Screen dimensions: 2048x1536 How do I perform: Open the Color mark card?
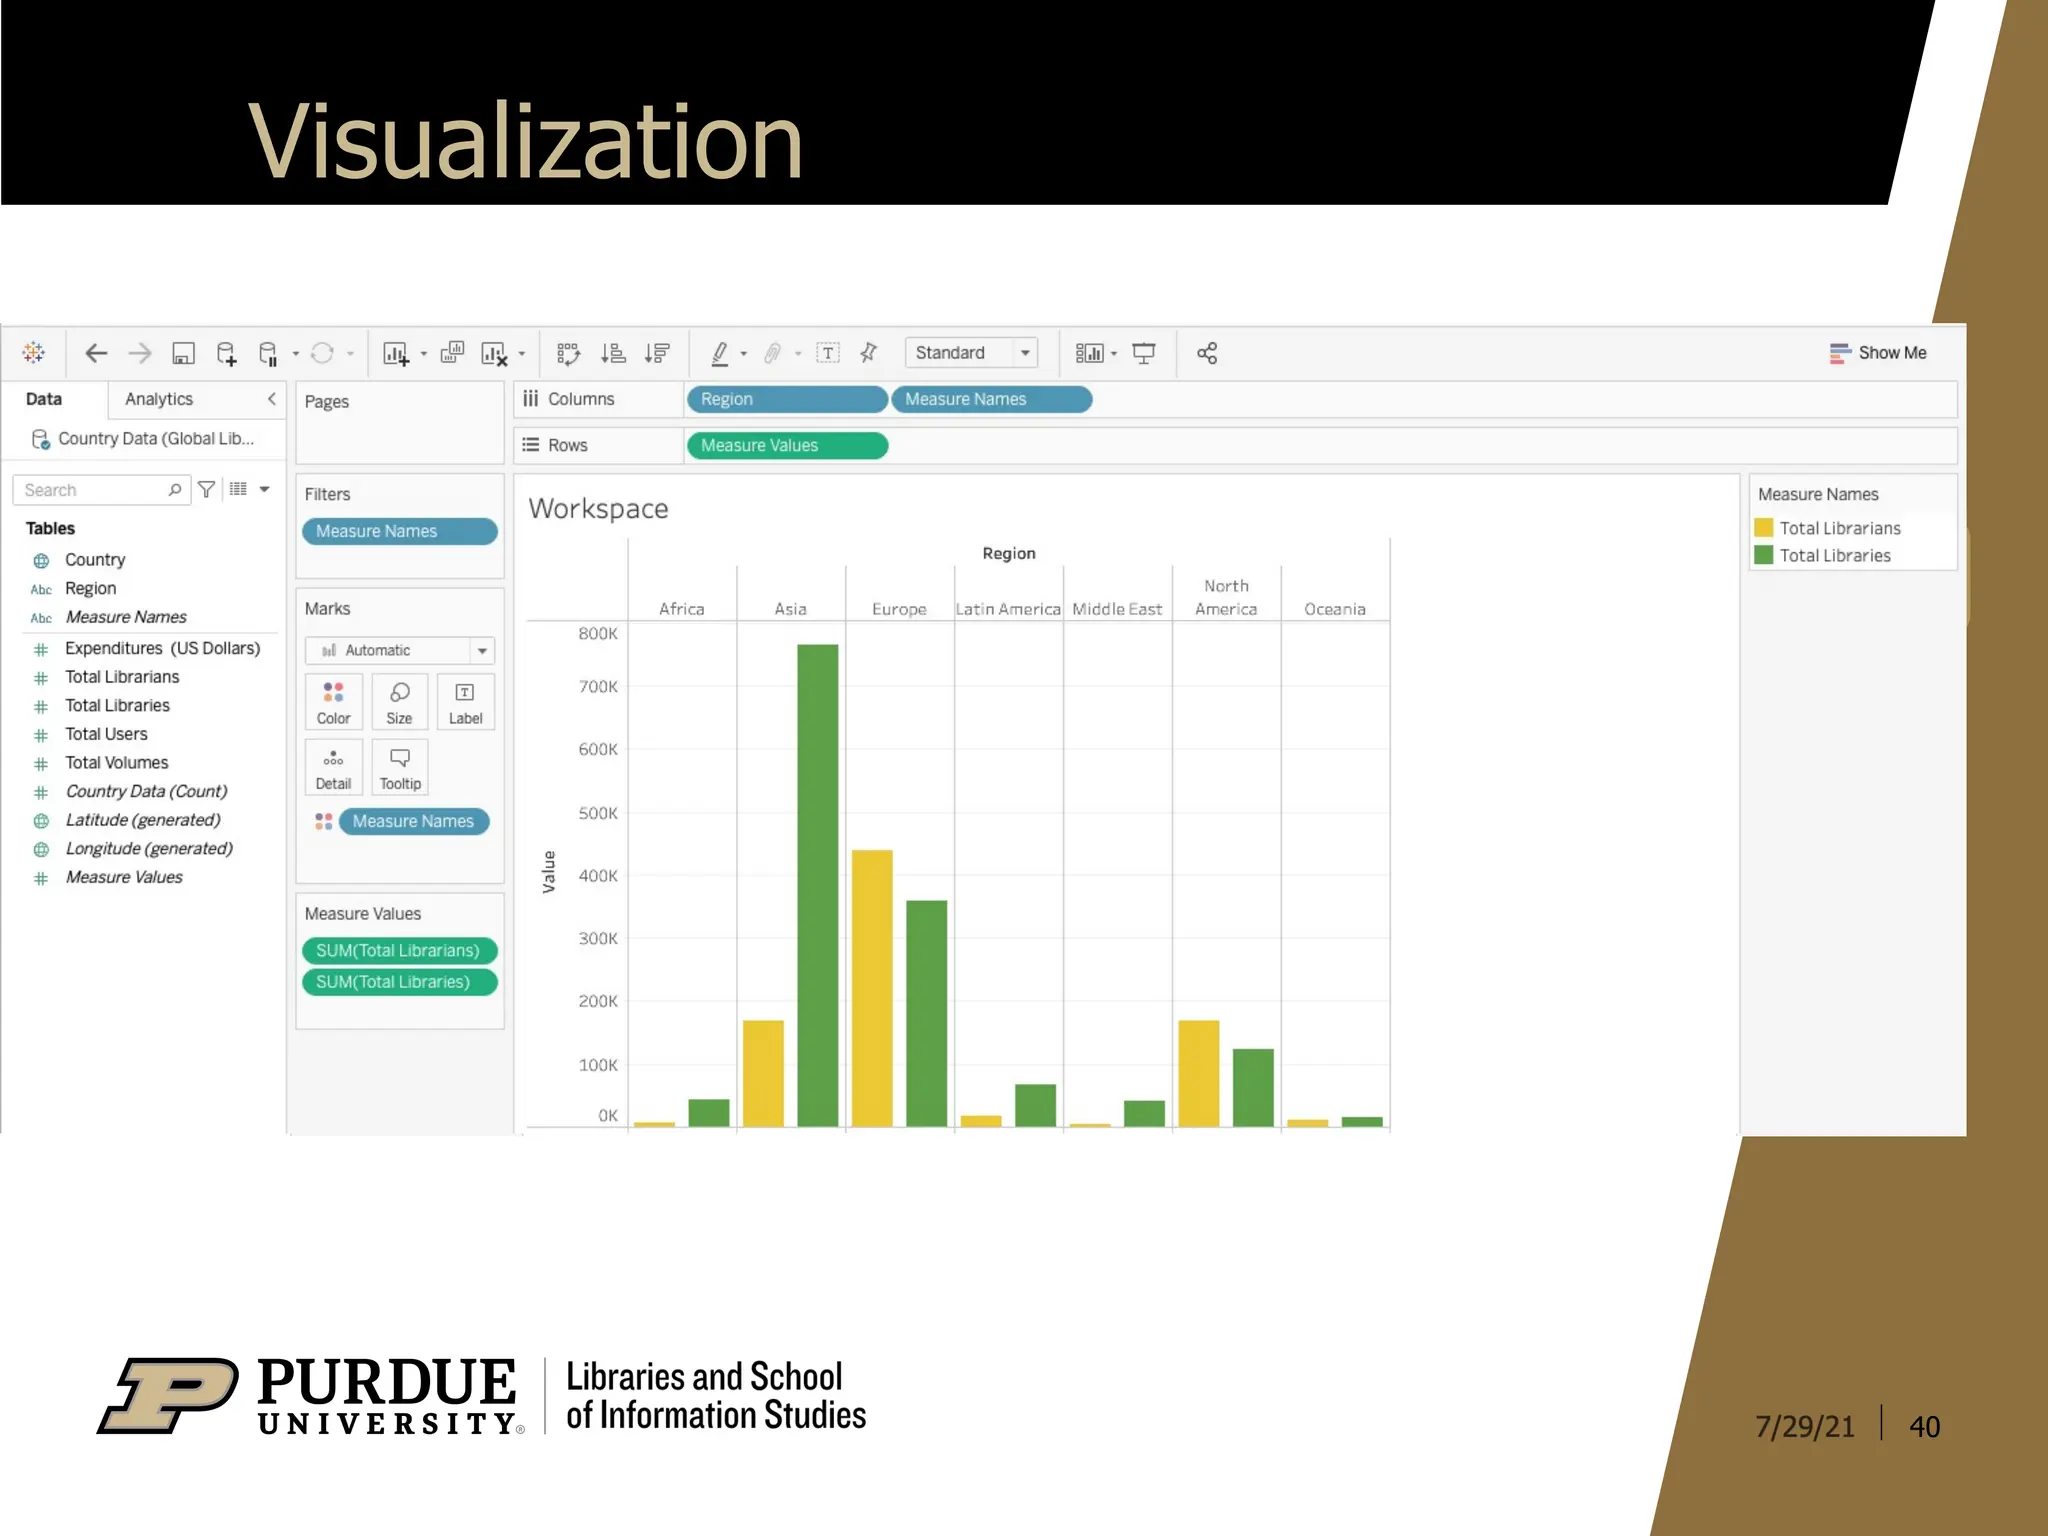[x=333, y=702]
